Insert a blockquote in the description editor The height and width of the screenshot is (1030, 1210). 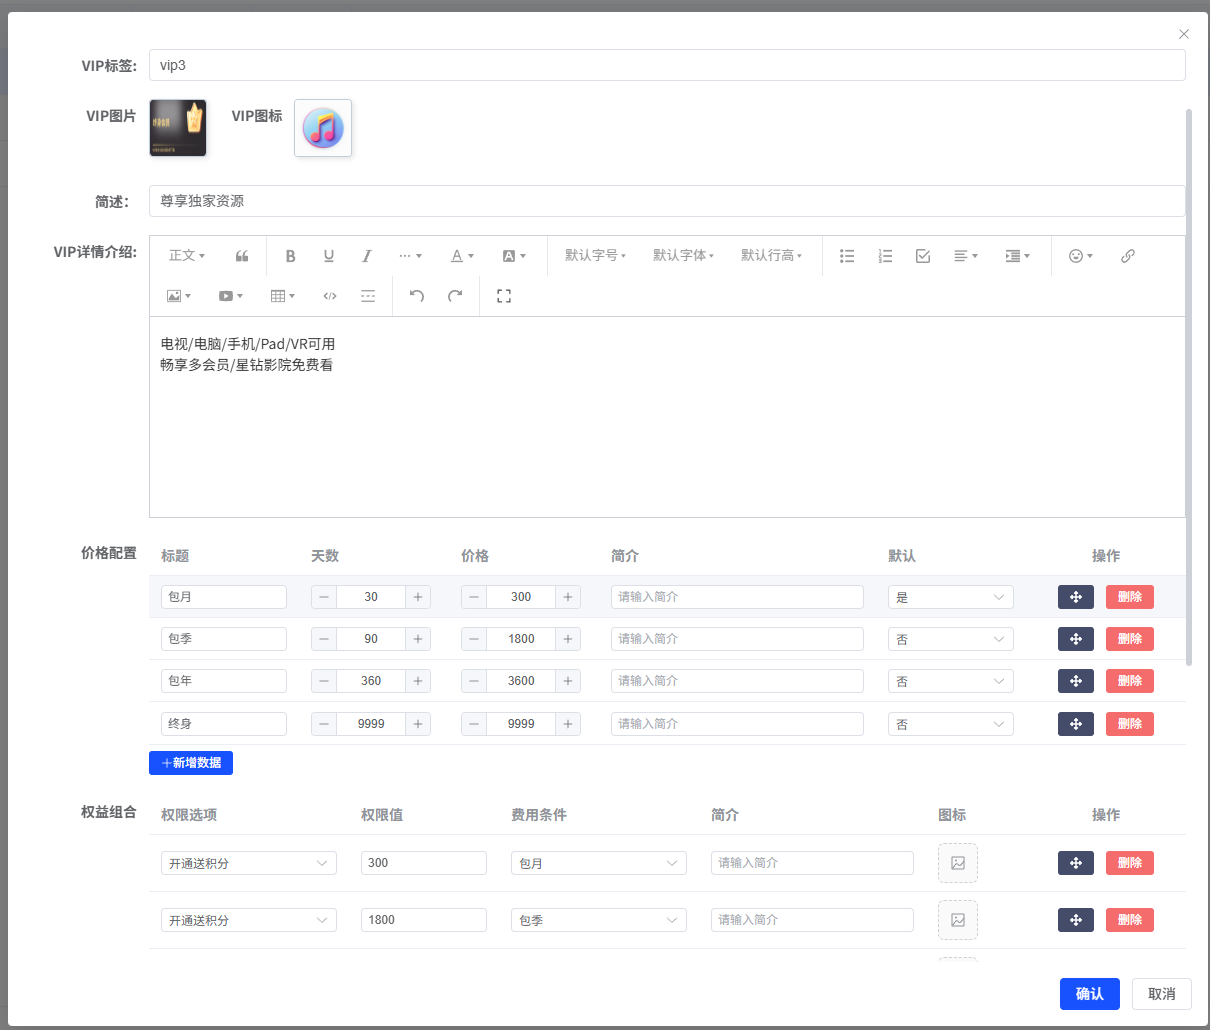[241, 256]
